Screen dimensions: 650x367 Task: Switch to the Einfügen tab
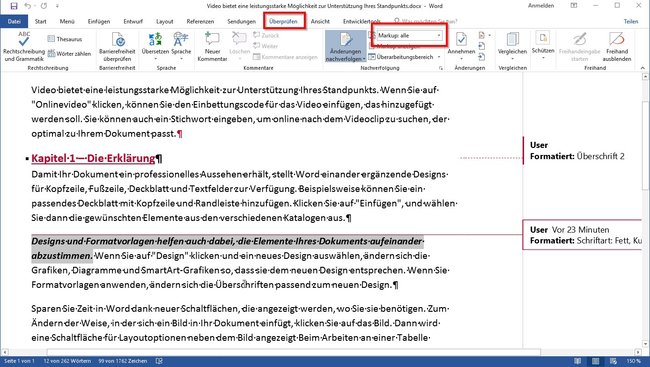coord(99,21)
